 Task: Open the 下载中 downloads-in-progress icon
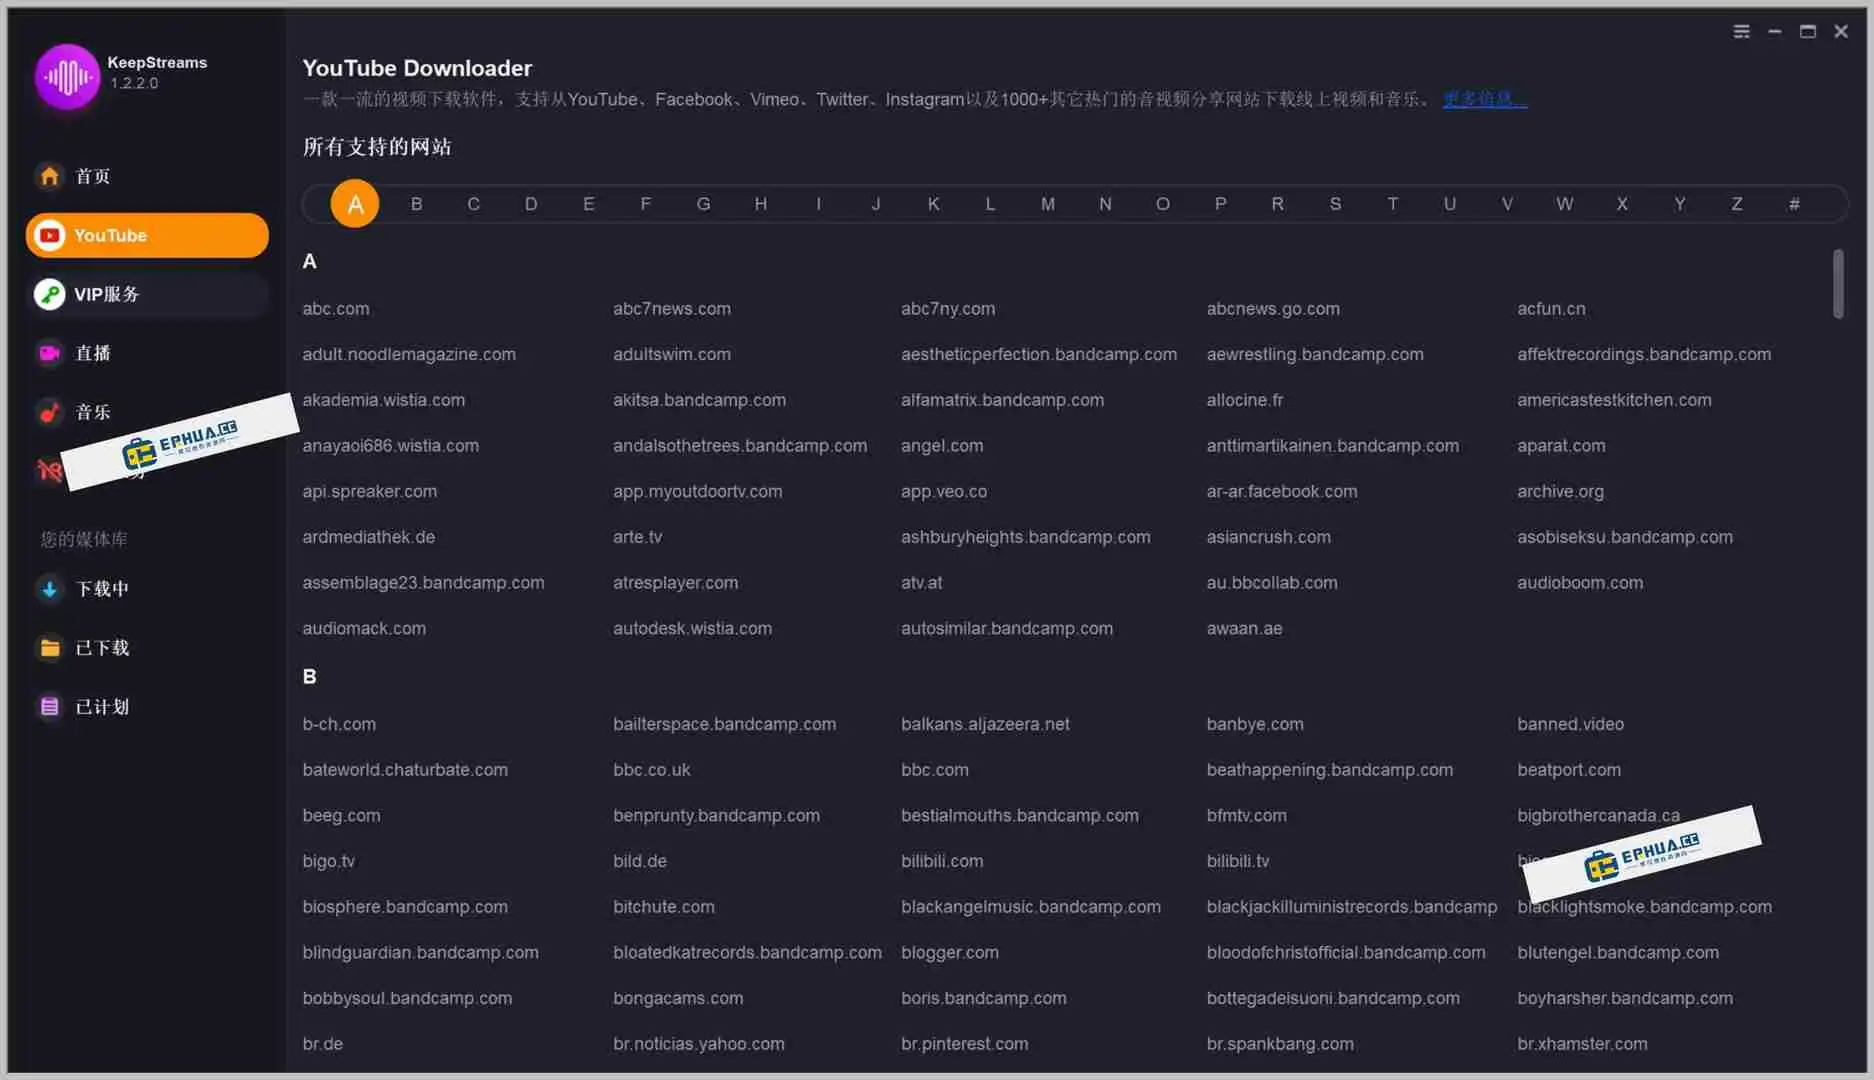[x=49, y=589]
